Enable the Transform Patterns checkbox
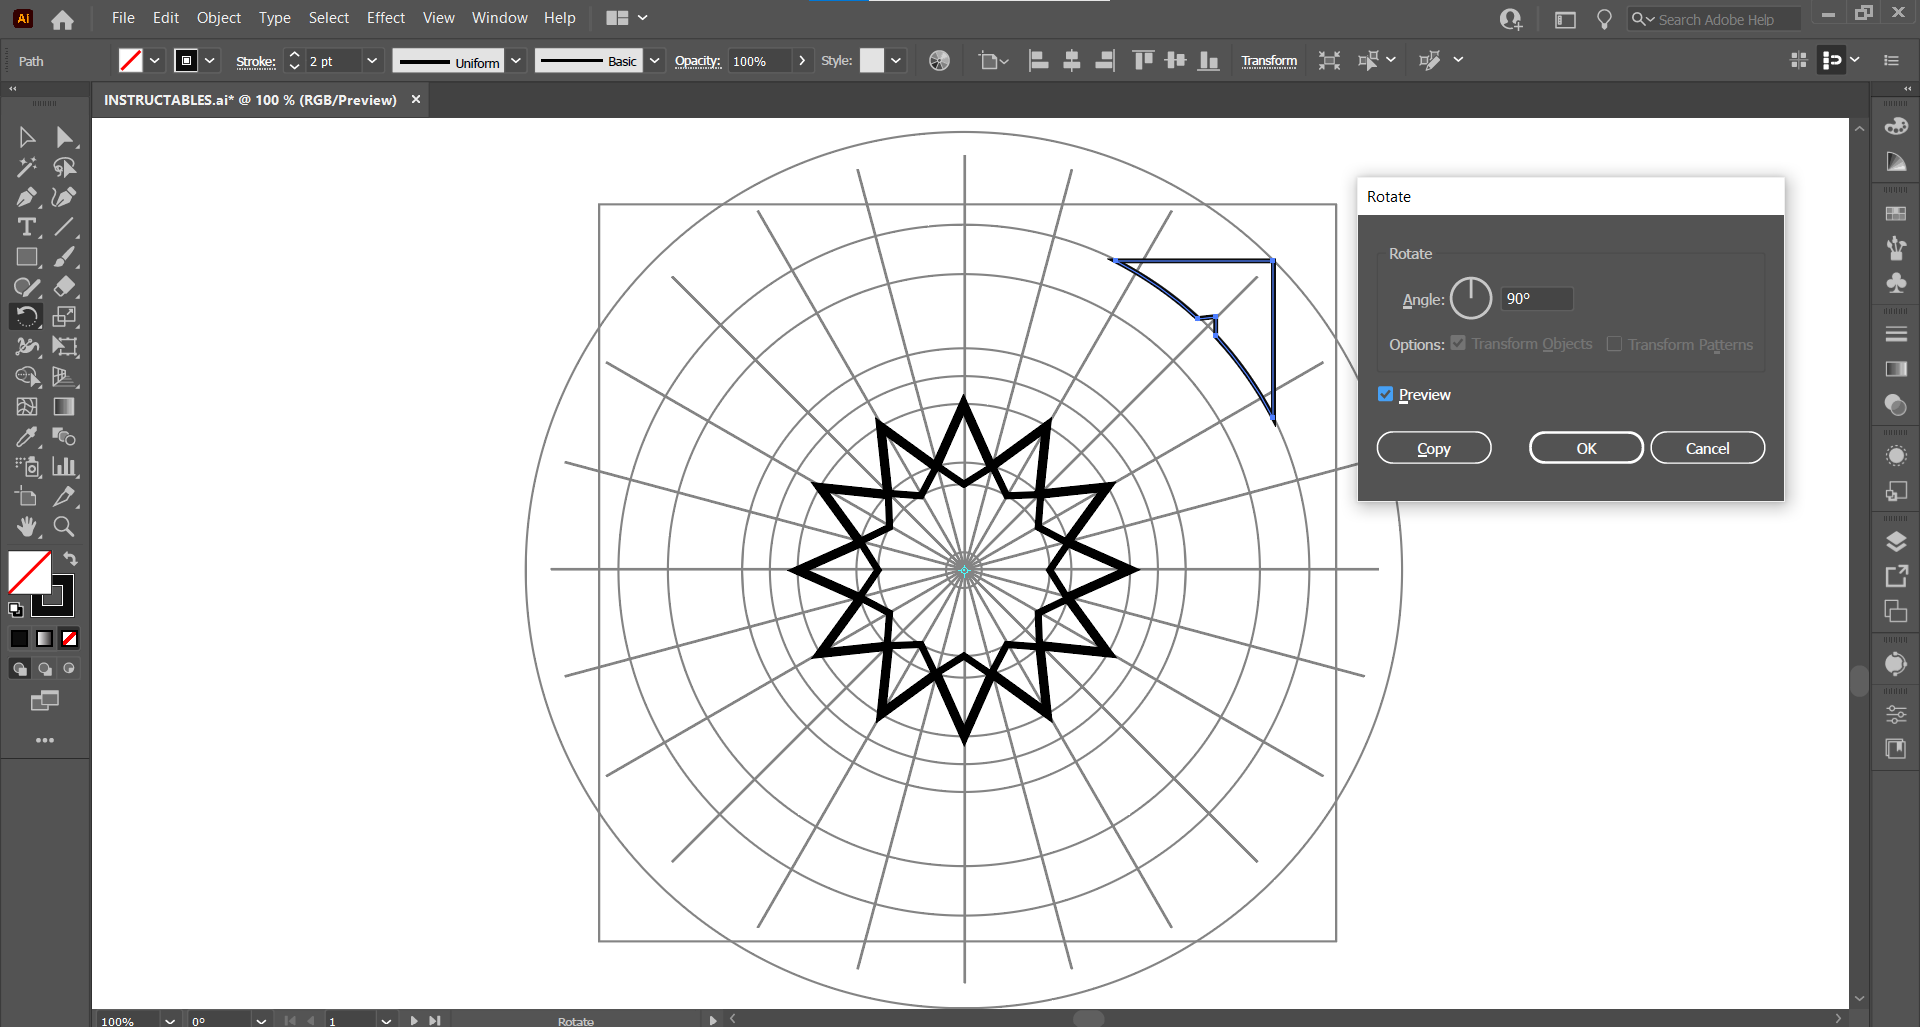Image resolution: width=1920 pixels, height=1027 pixels. point(1614,344)
